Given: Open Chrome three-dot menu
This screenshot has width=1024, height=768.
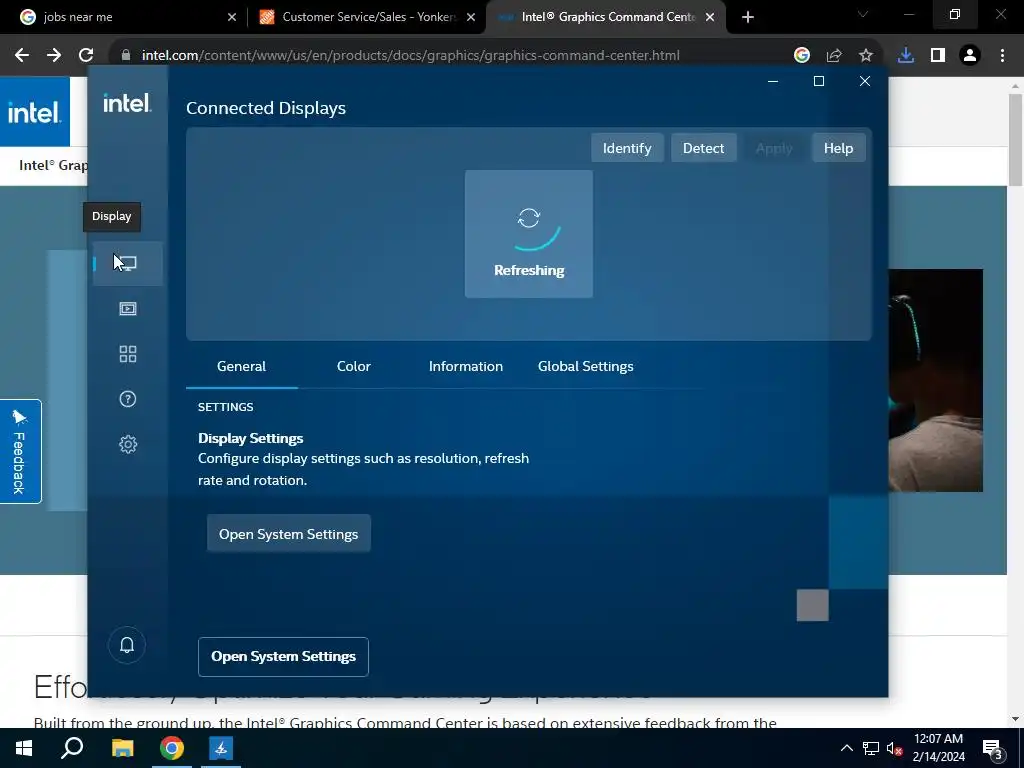Looking at the screenshot, I should (1002, 56).
